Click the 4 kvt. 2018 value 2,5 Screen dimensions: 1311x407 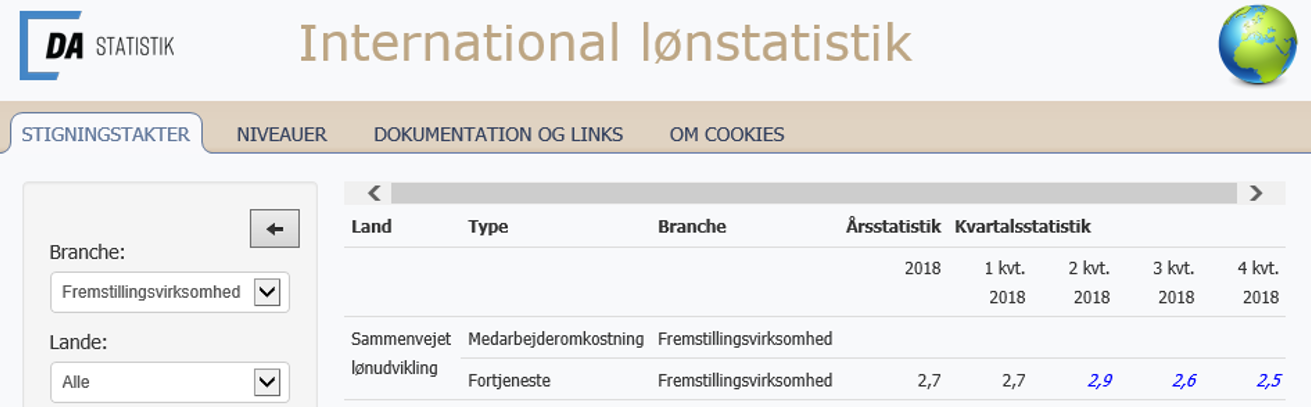1267,380
